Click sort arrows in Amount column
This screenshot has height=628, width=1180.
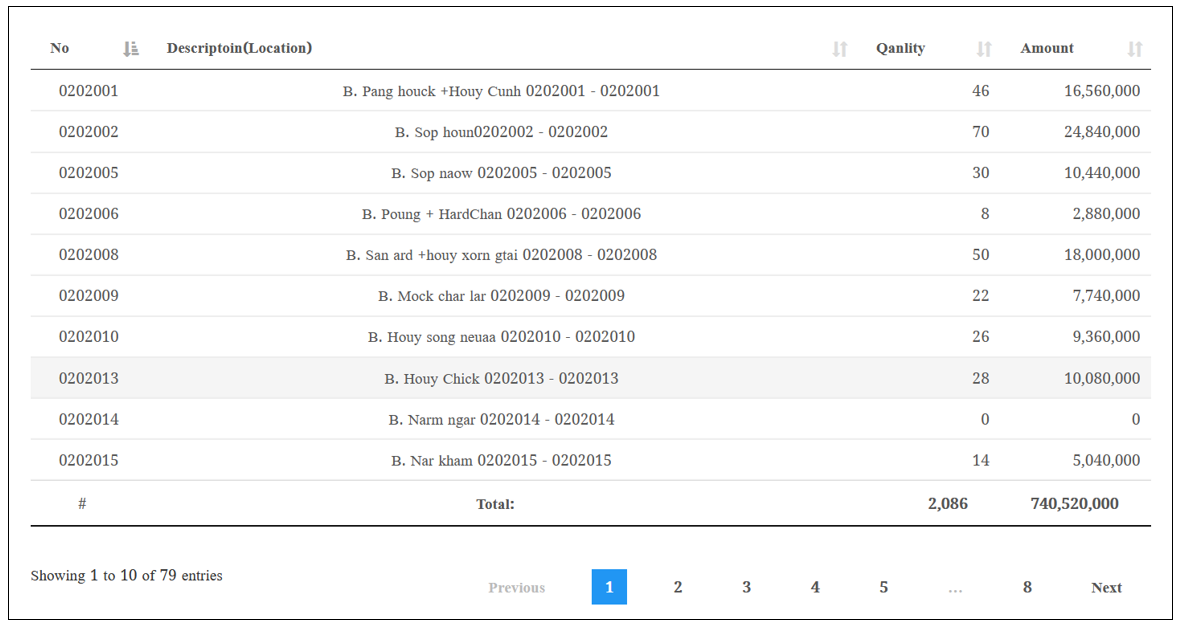click(1135, 49)
